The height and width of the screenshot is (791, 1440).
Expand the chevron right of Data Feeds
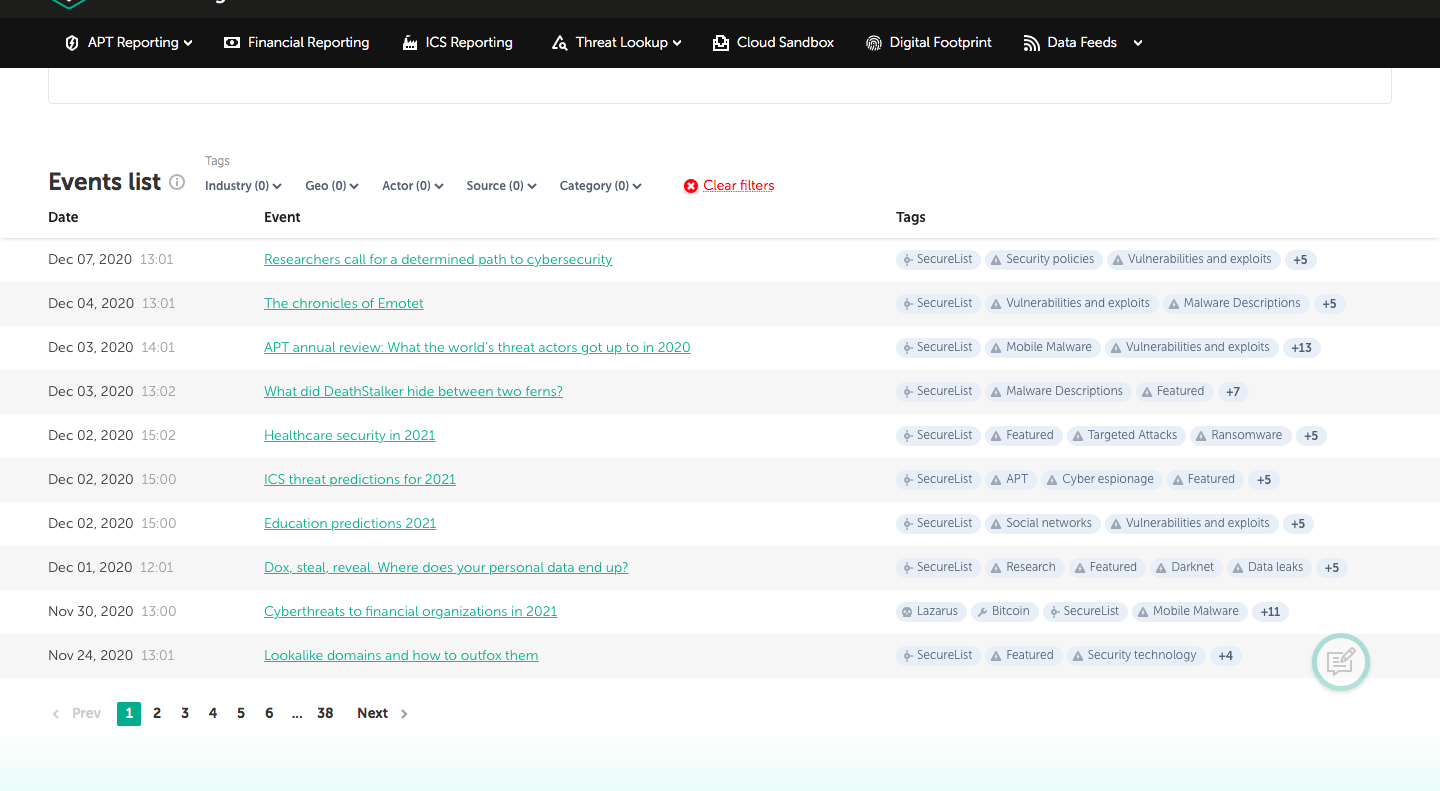(x=1138, y=43)
